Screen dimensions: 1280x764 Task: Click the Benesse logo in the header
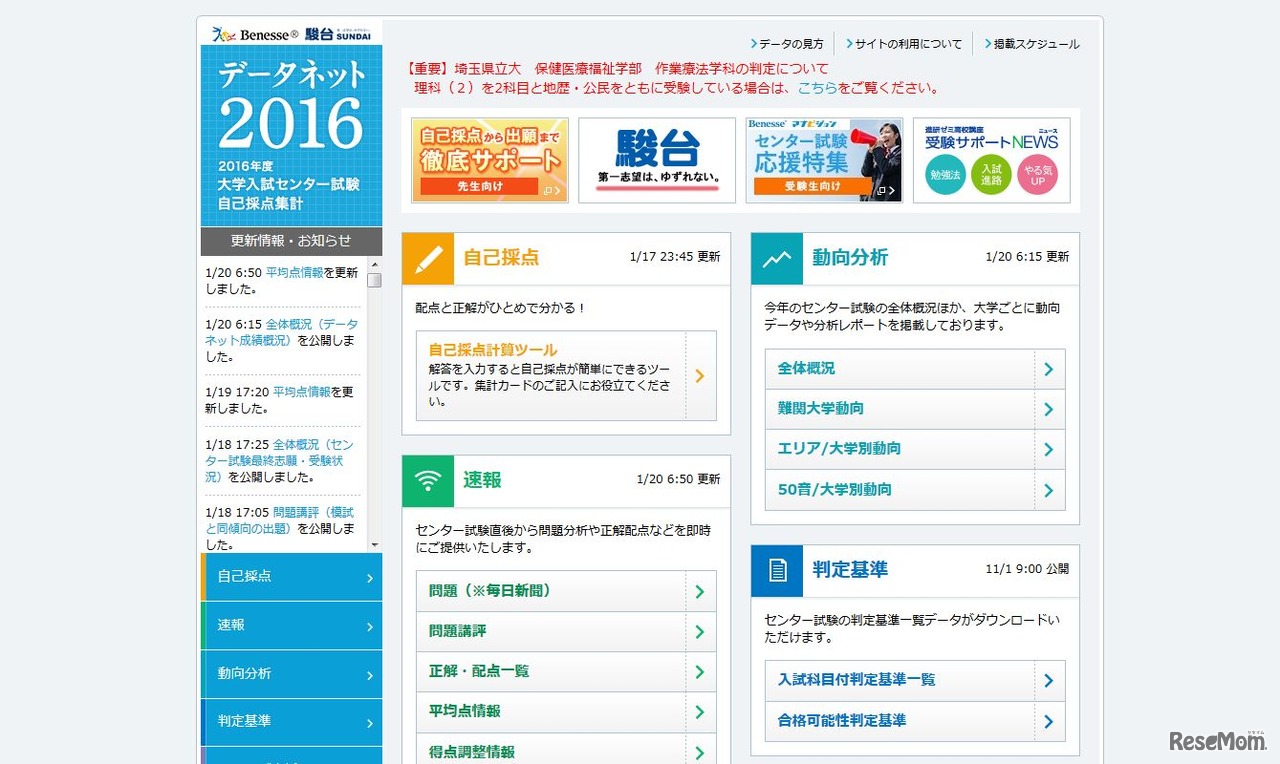(255, 34)
